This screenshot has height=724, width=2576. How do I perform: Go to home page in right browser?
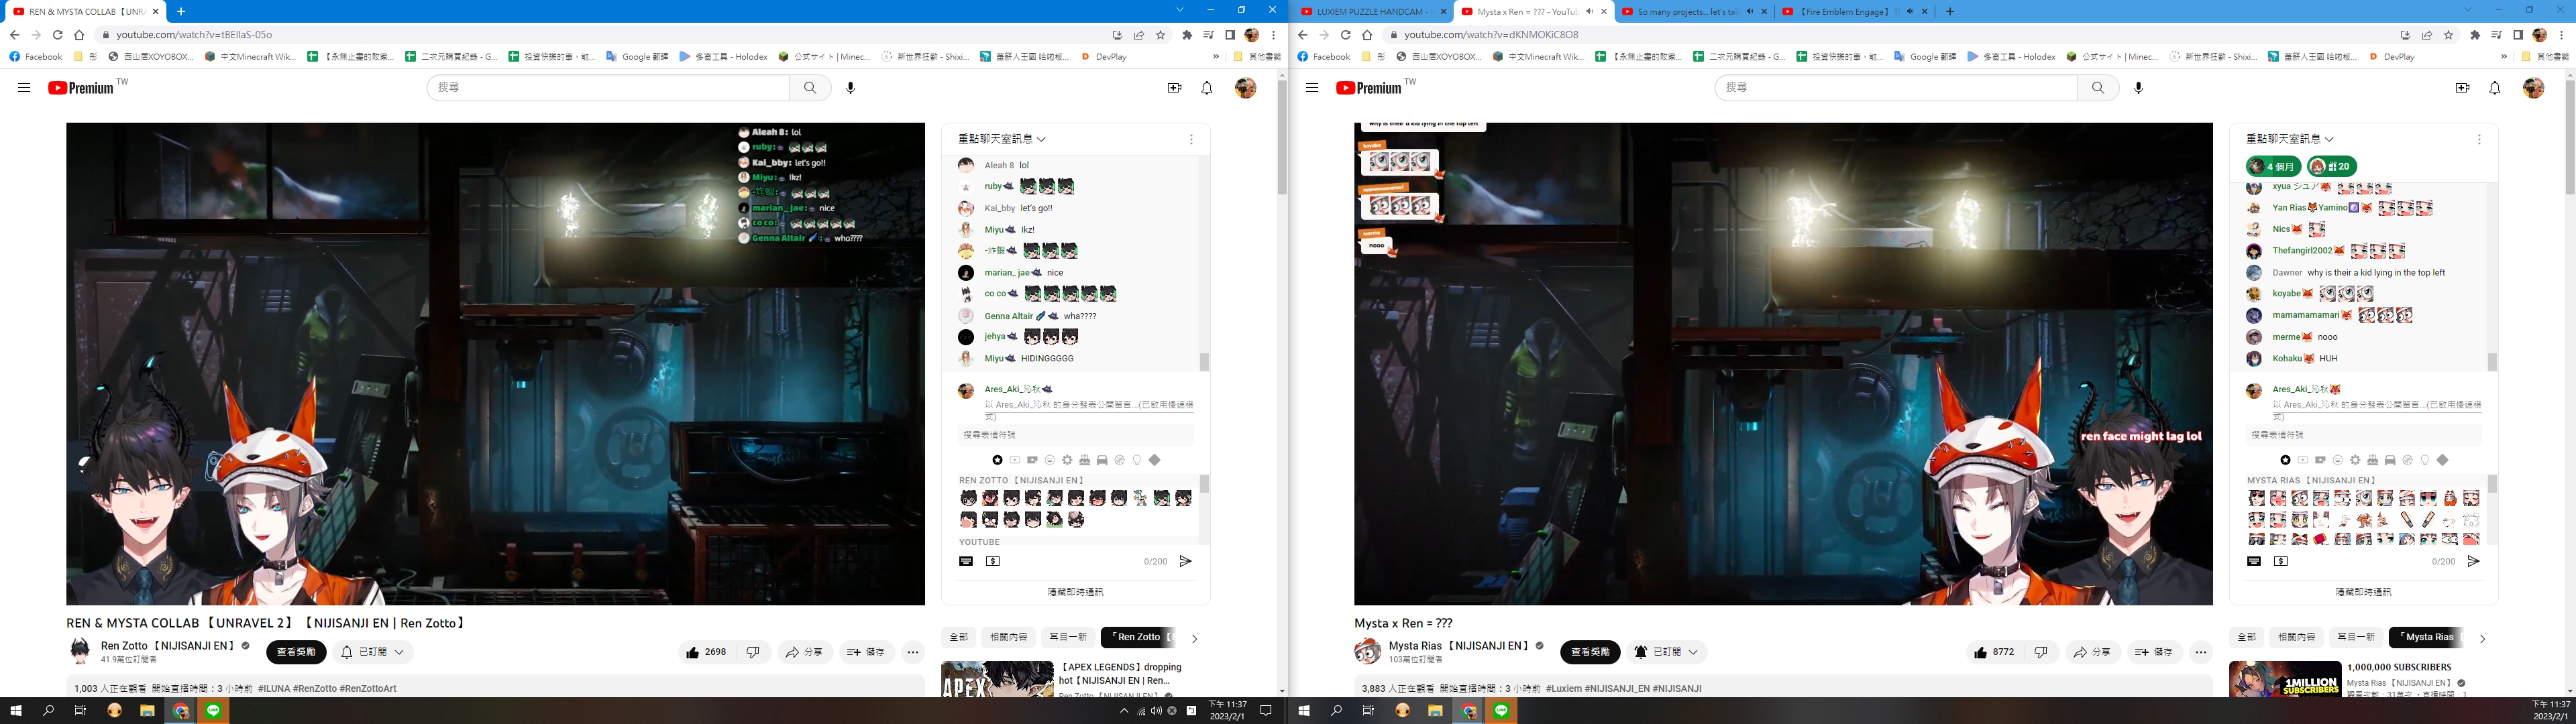[1368, 35]
